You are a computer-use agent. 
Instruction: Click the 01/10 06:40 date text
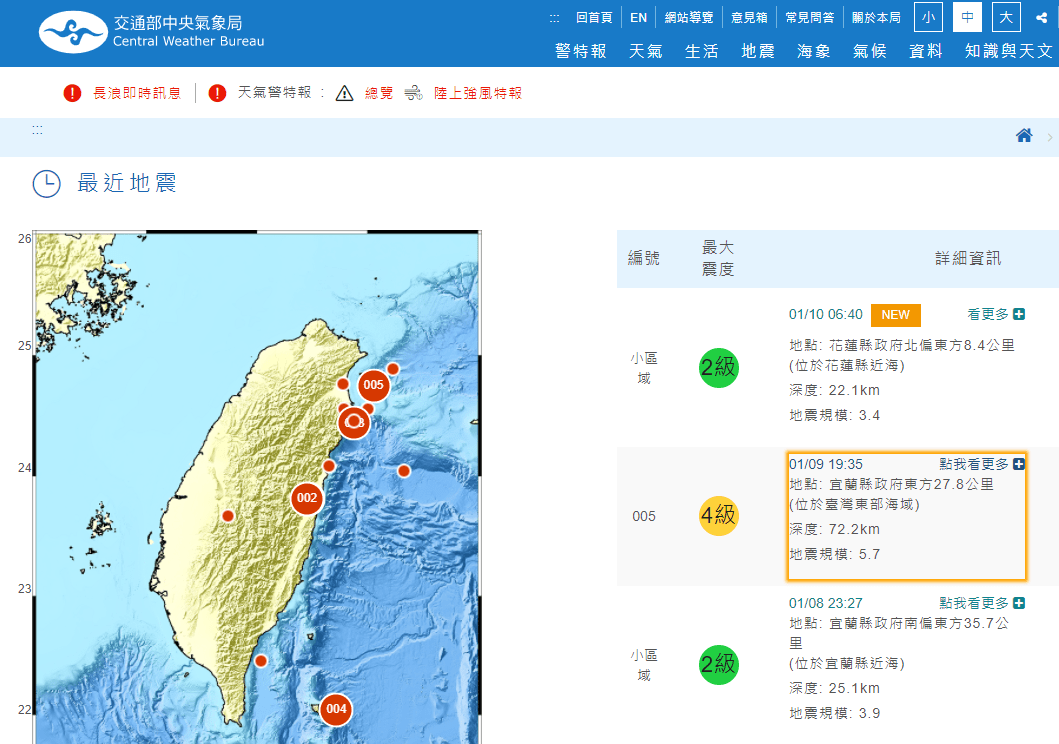pyautogui.click(x=825, y=315)
